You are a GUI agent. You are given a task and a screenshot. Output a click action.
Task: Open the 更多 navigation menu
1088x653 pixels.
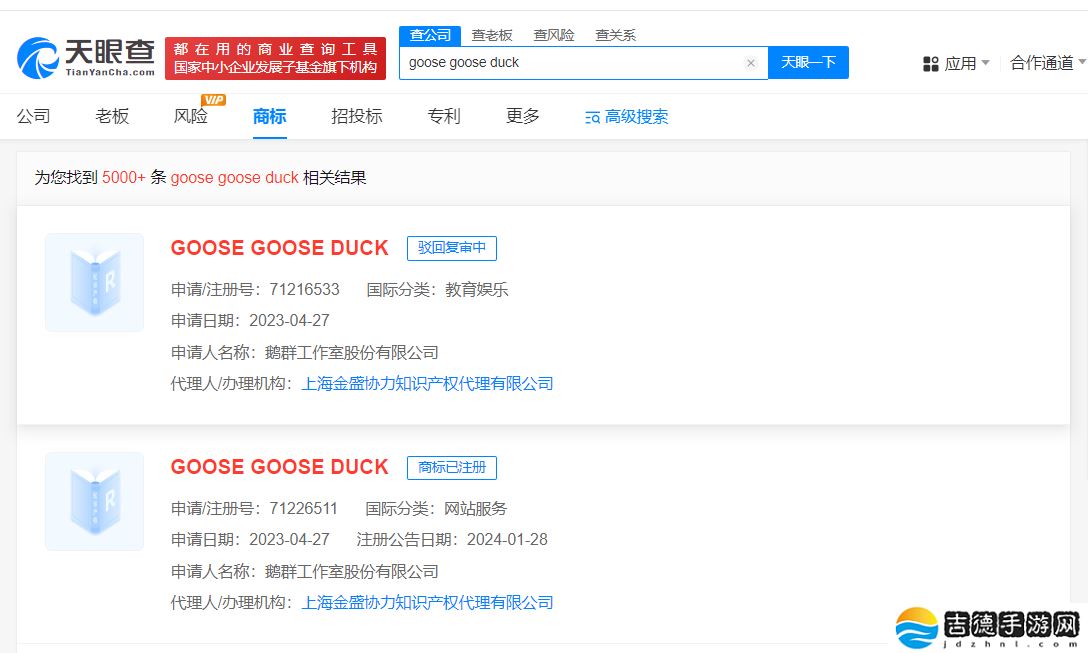(x=523, y=116)
